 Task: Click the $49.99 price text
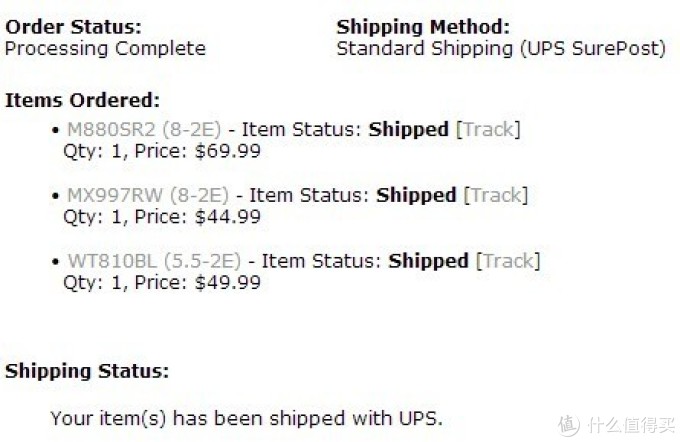pyautogui.click(x=228, y=283)
